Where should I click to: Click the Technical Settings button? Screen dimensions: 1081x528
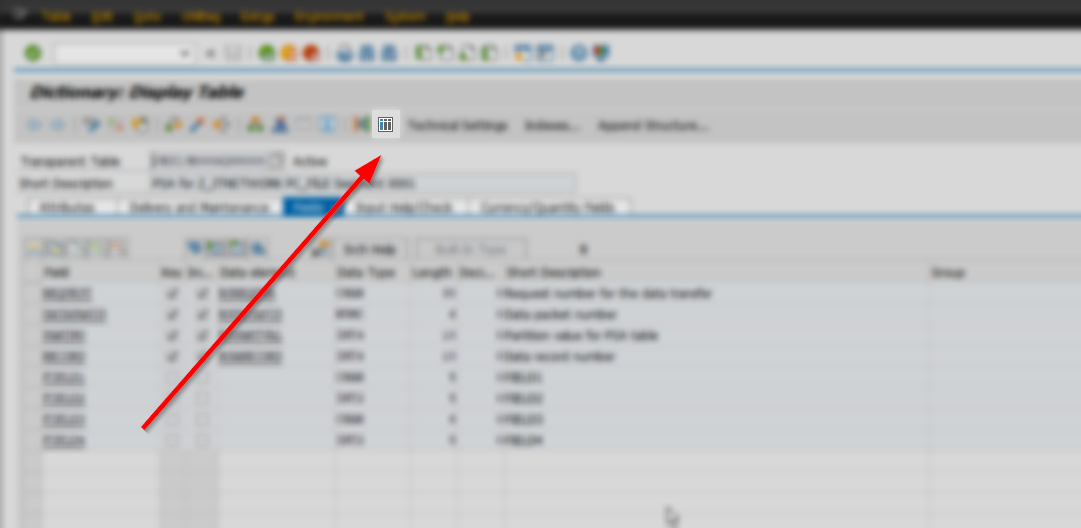(458, 125)
